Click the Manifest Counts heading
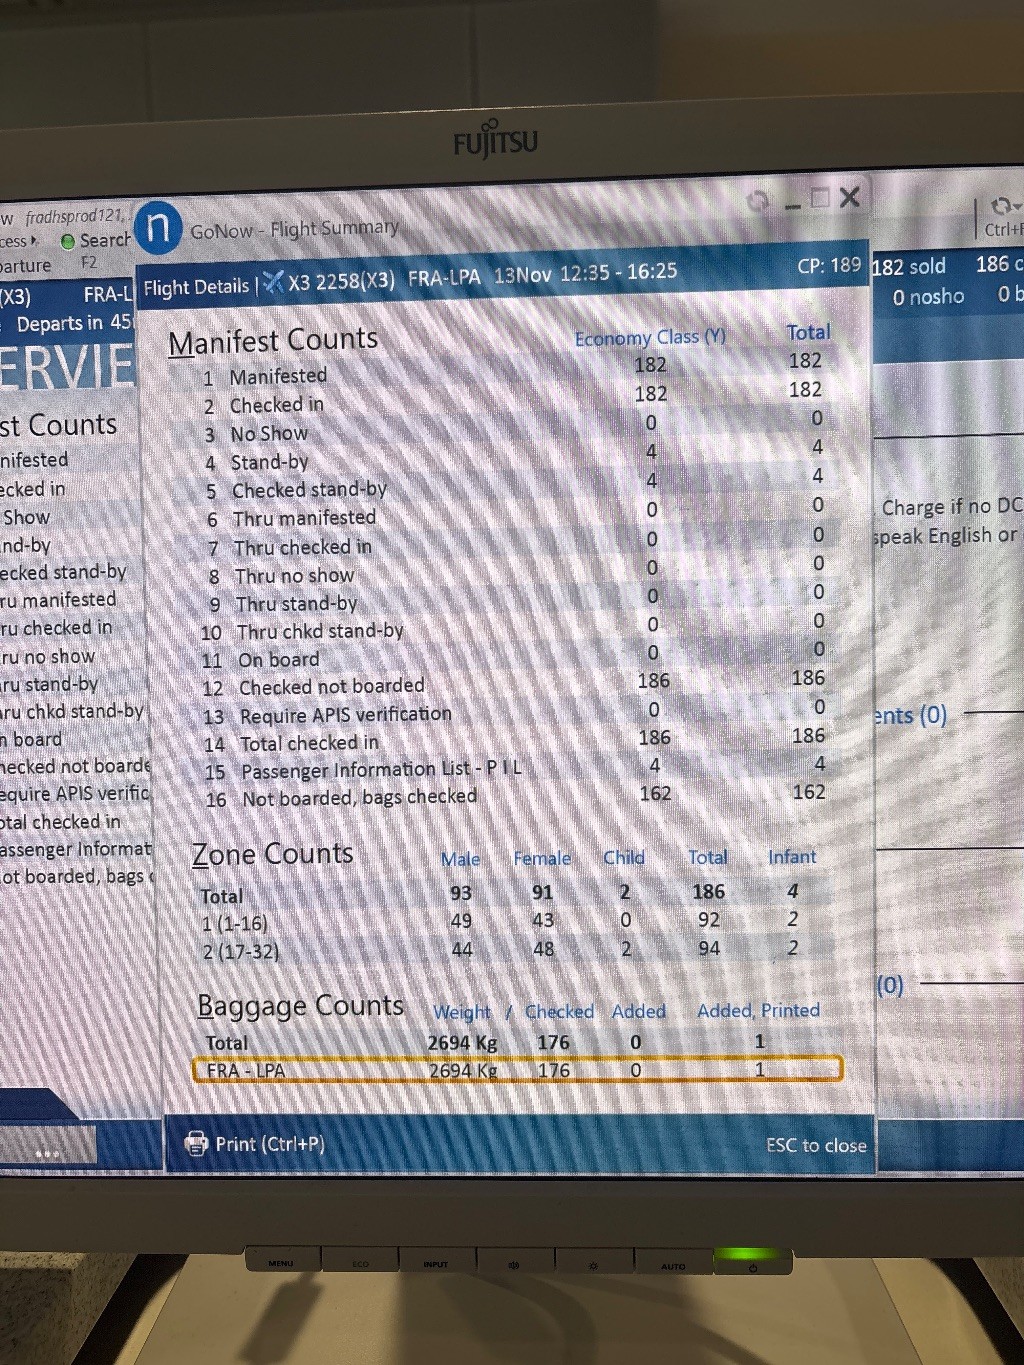 point(273,341)
